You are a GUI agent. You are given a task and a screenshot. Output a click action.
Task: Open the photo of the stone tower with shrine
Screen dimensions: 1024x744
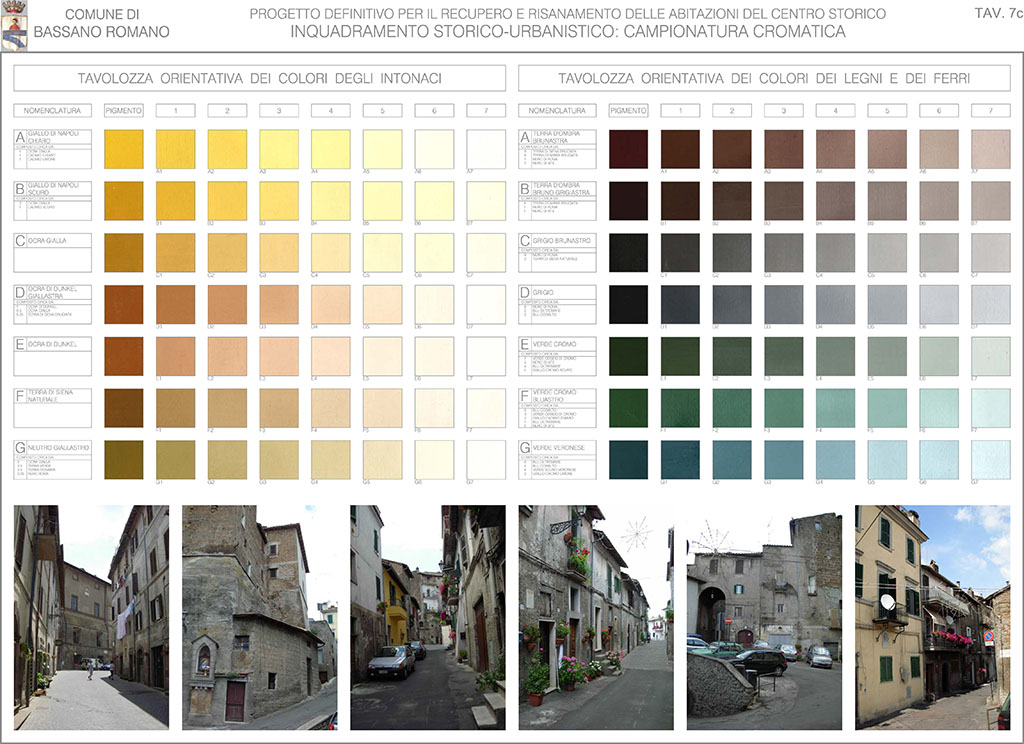click(259, 617)
